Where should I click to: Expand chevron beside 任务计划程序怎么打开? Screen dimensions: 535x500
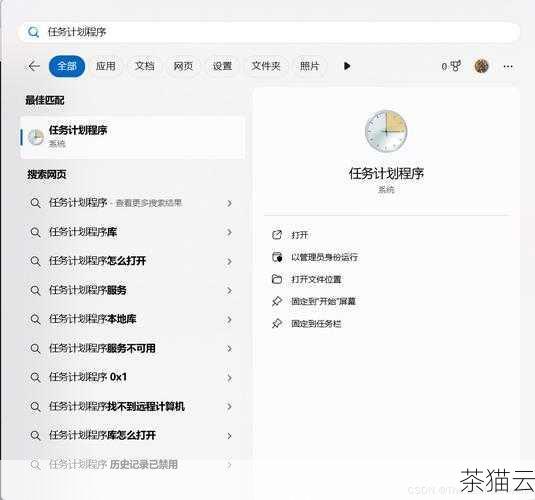(x=229, y=261)
